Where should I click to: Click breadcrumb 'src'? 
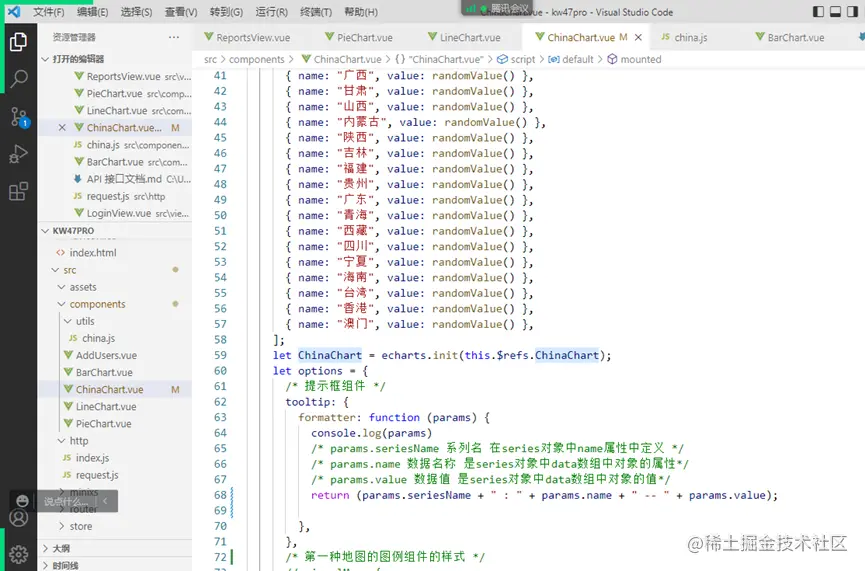click(210, 59)
